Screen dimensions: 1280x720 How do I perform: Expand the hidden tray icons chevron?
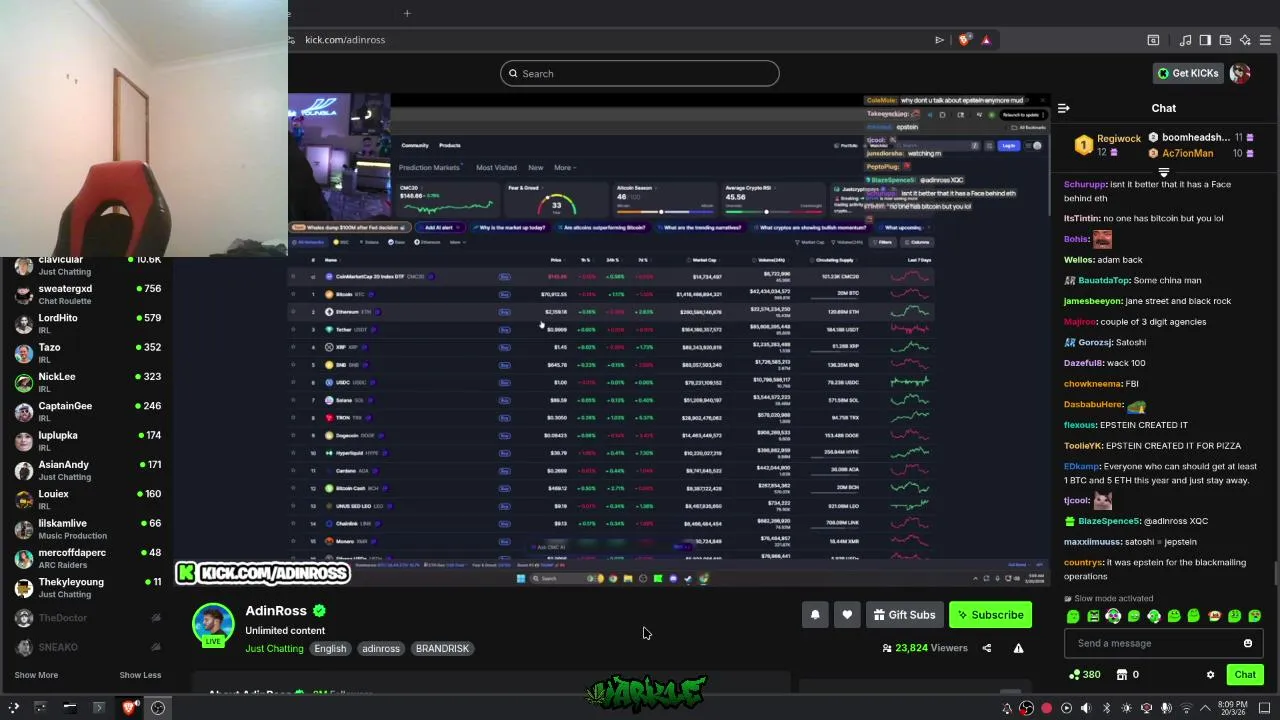1205,708
